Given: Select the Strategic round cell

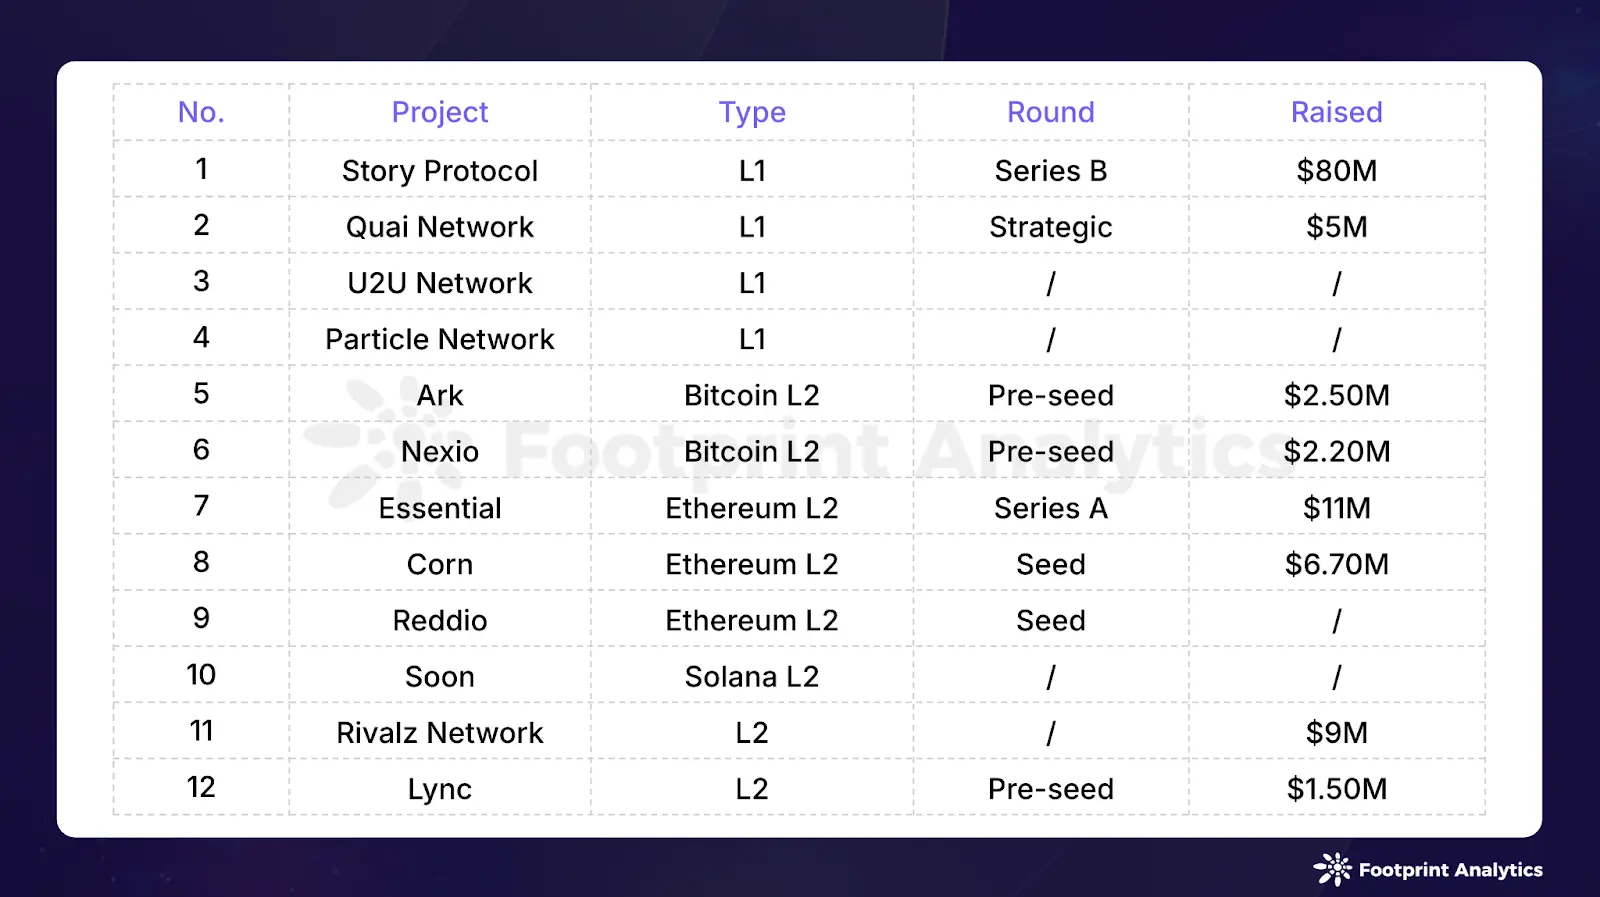Looking at the screenshot, I should [1051, 227].
